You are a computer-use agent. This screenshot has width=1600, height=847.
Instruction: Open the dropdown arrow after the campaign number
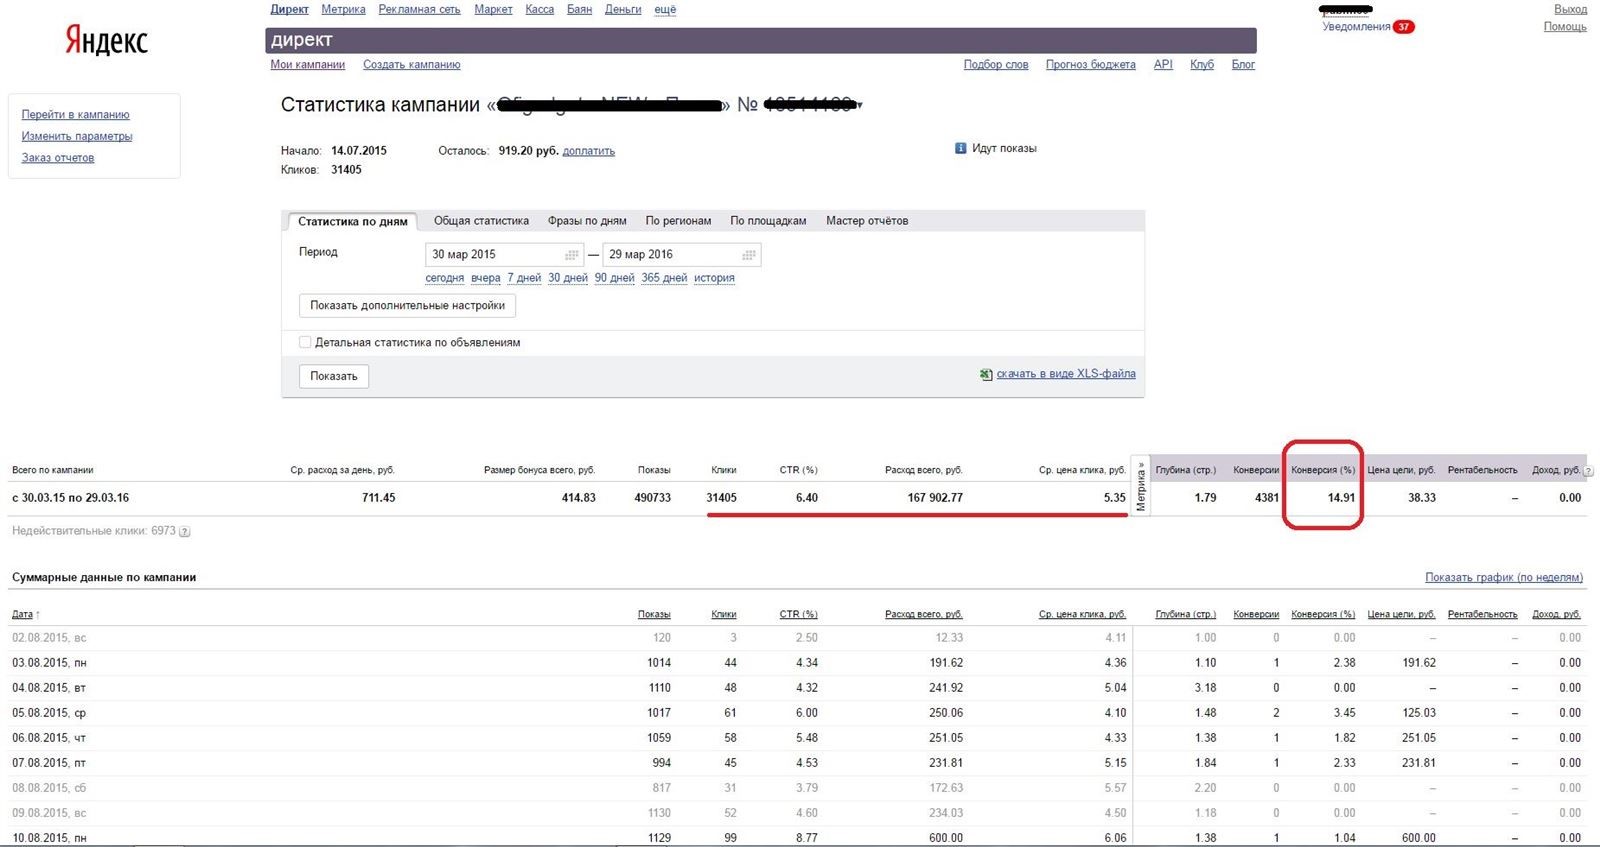click(x=859, y=105)
